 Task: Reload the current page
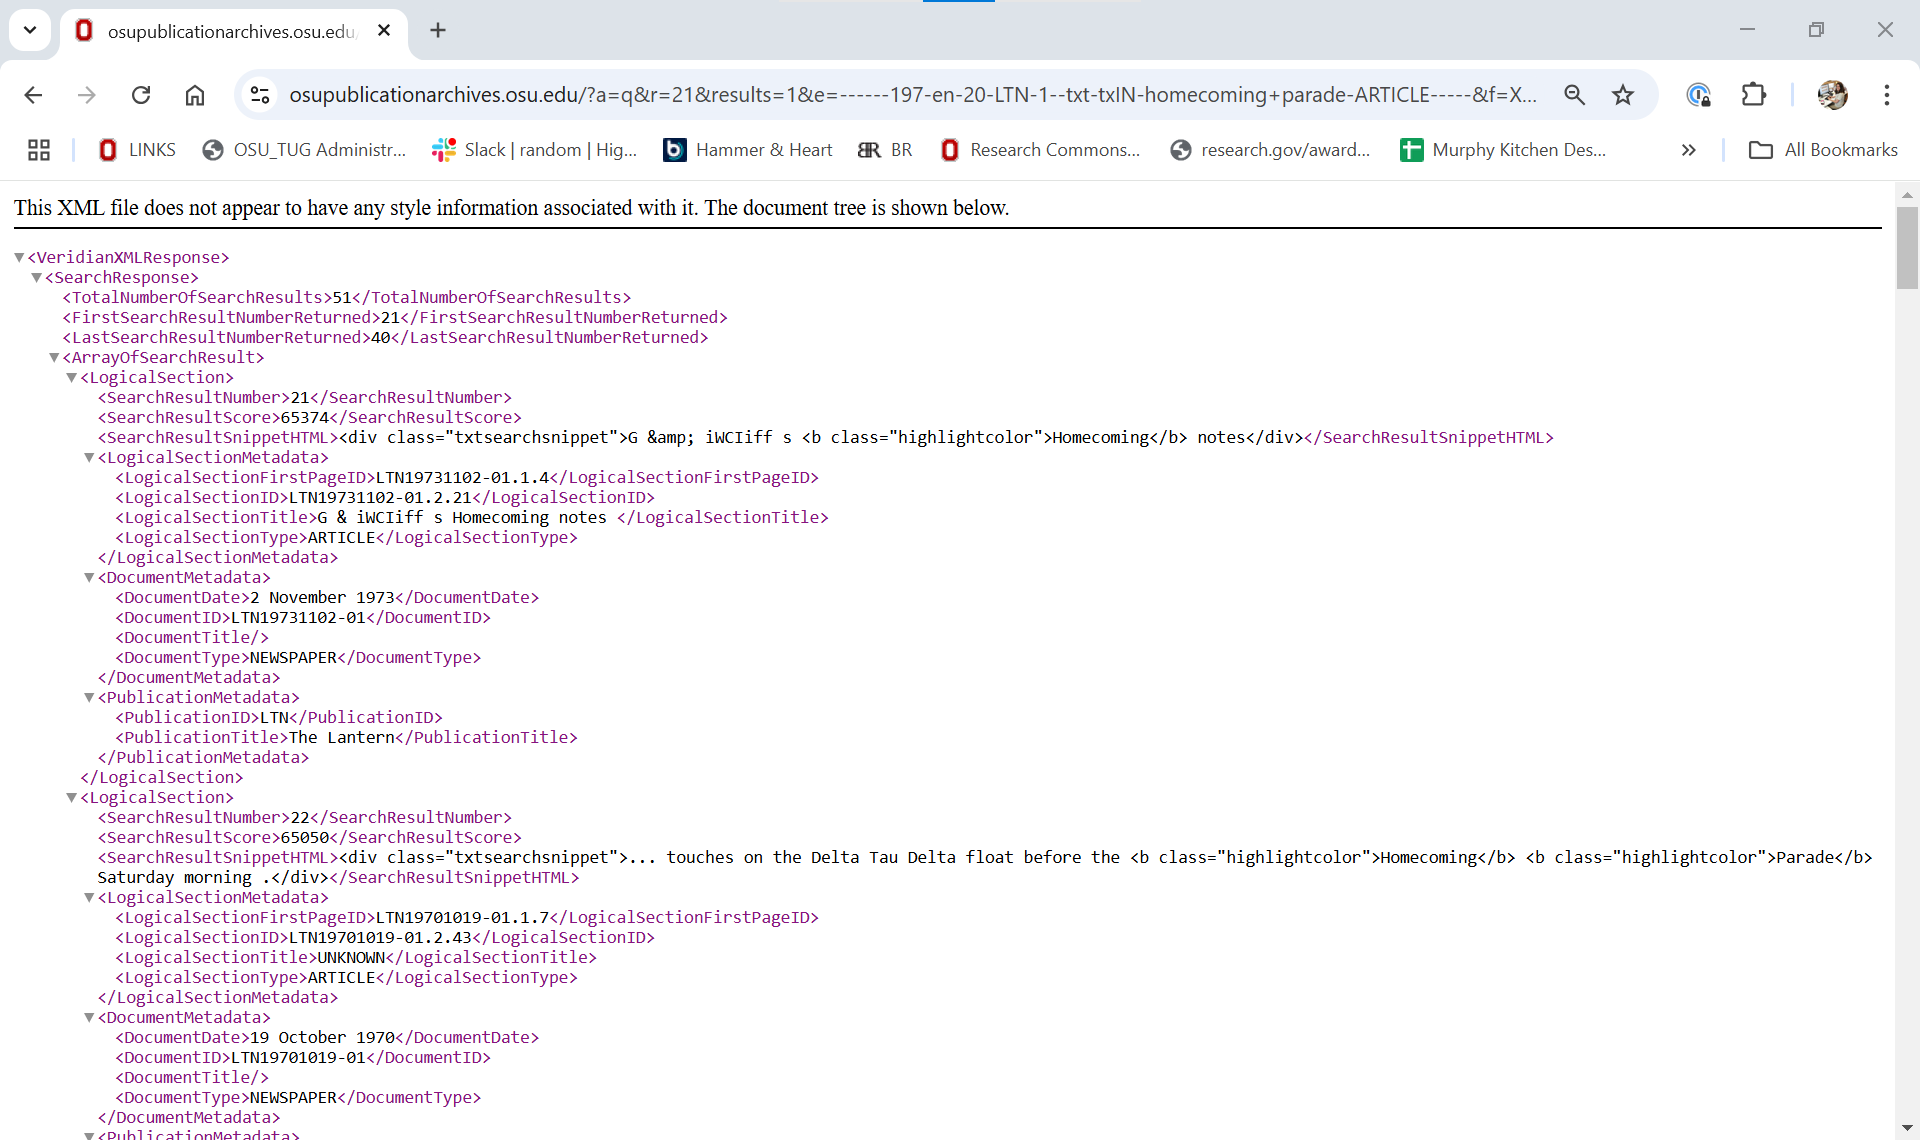[141, 95]
